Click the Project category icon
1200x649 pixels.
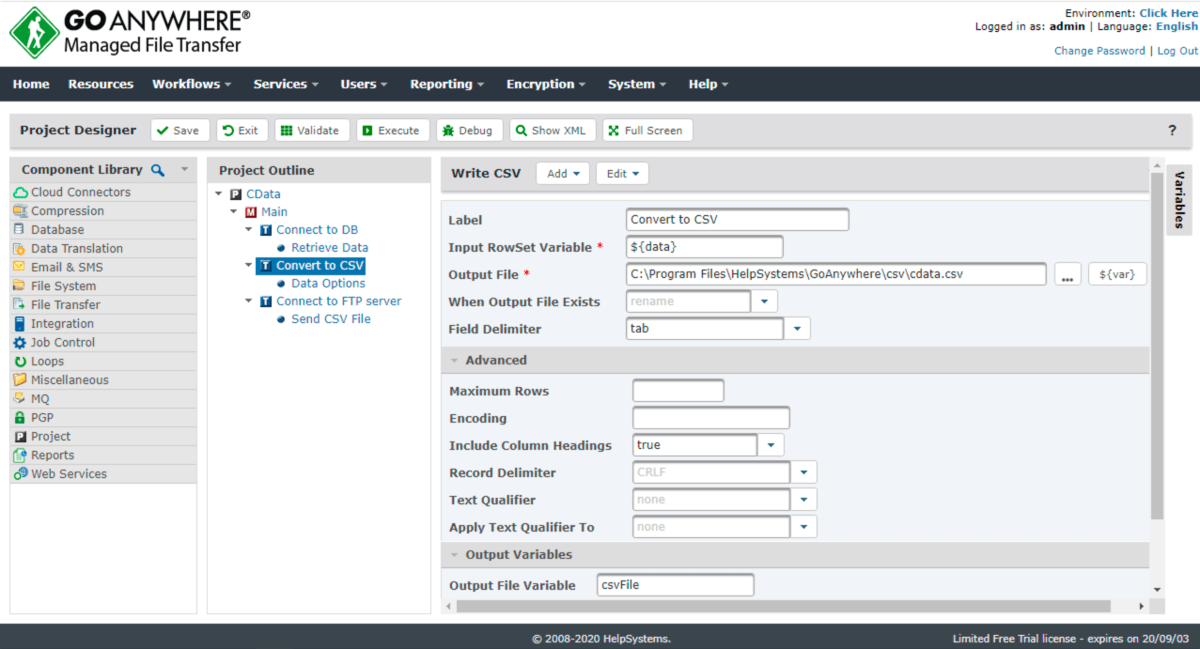[20, 436]
